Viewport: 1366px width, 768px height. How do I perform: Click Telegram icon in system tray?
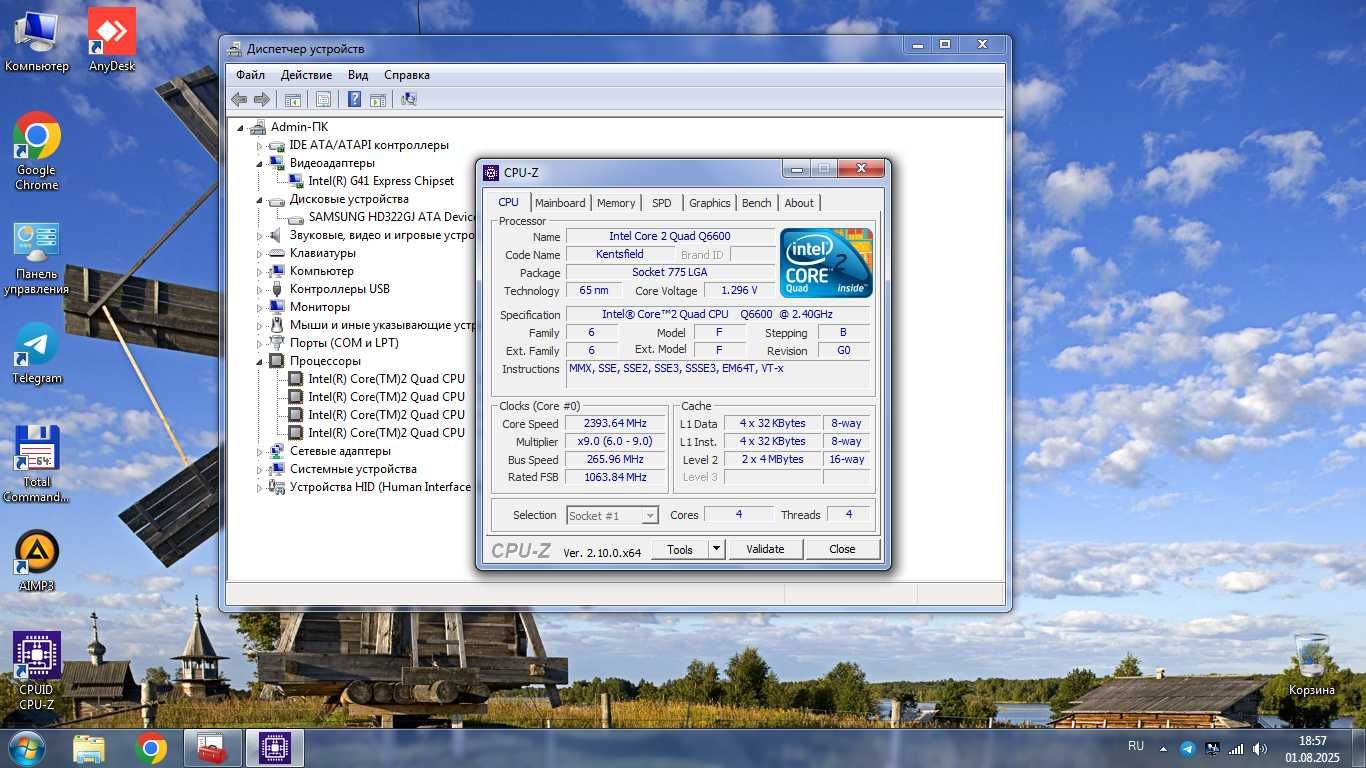pyautogui.click(x=1187, y=748)
